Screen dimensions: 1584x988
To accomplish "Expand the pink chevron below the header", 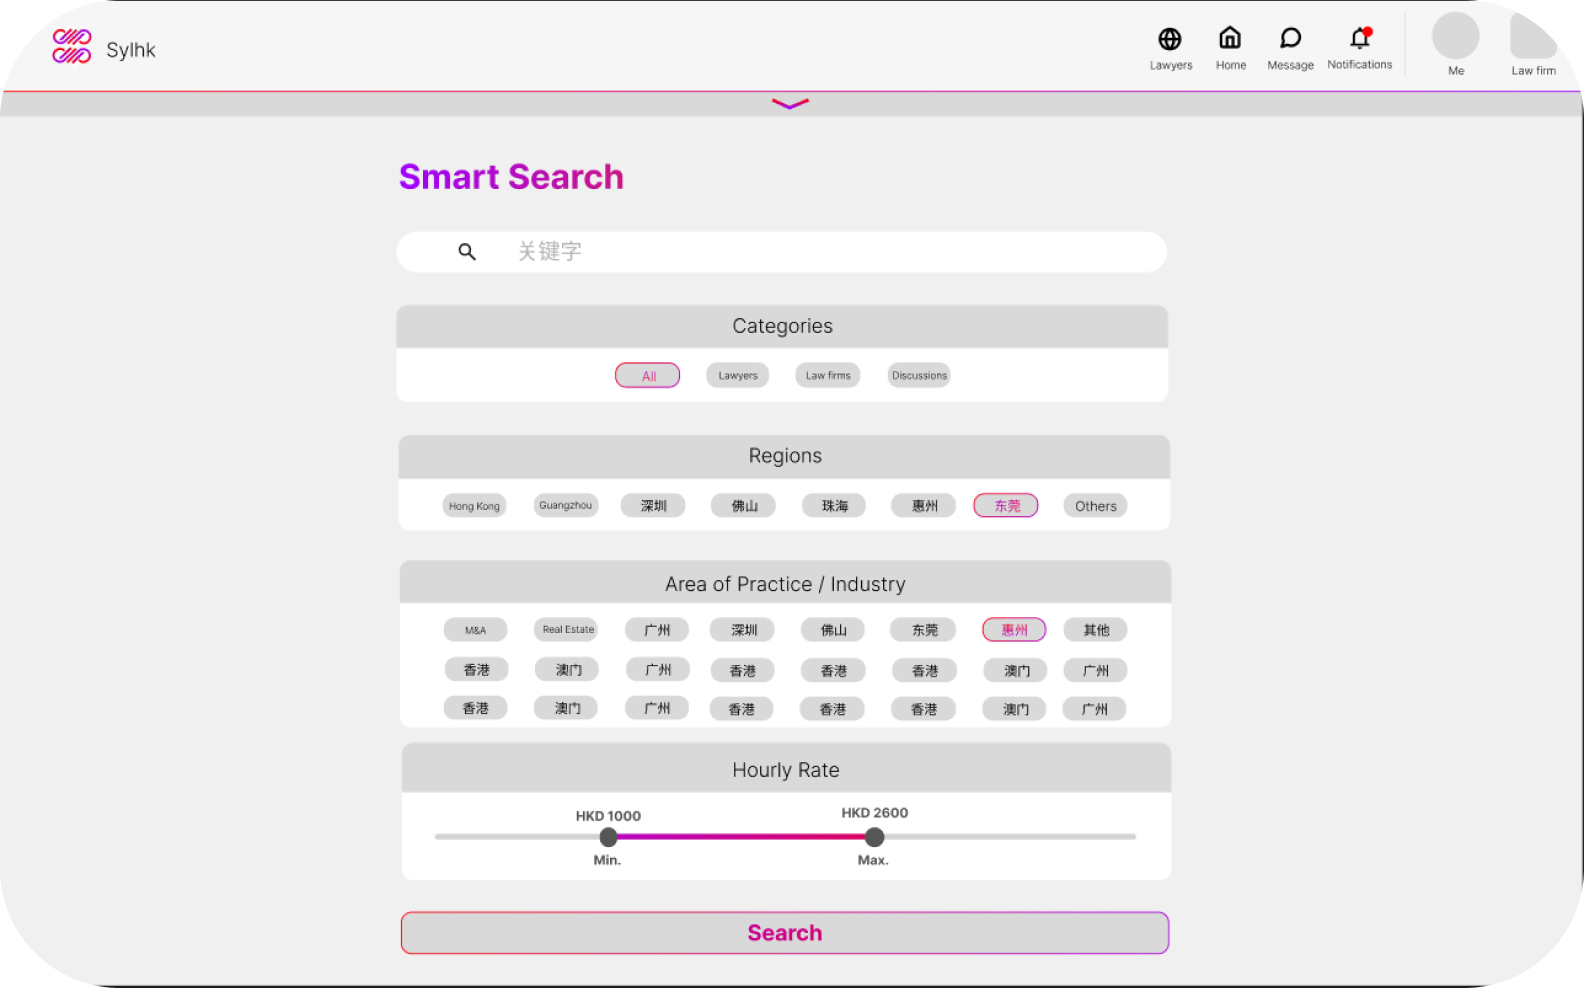I will (790, 104).
